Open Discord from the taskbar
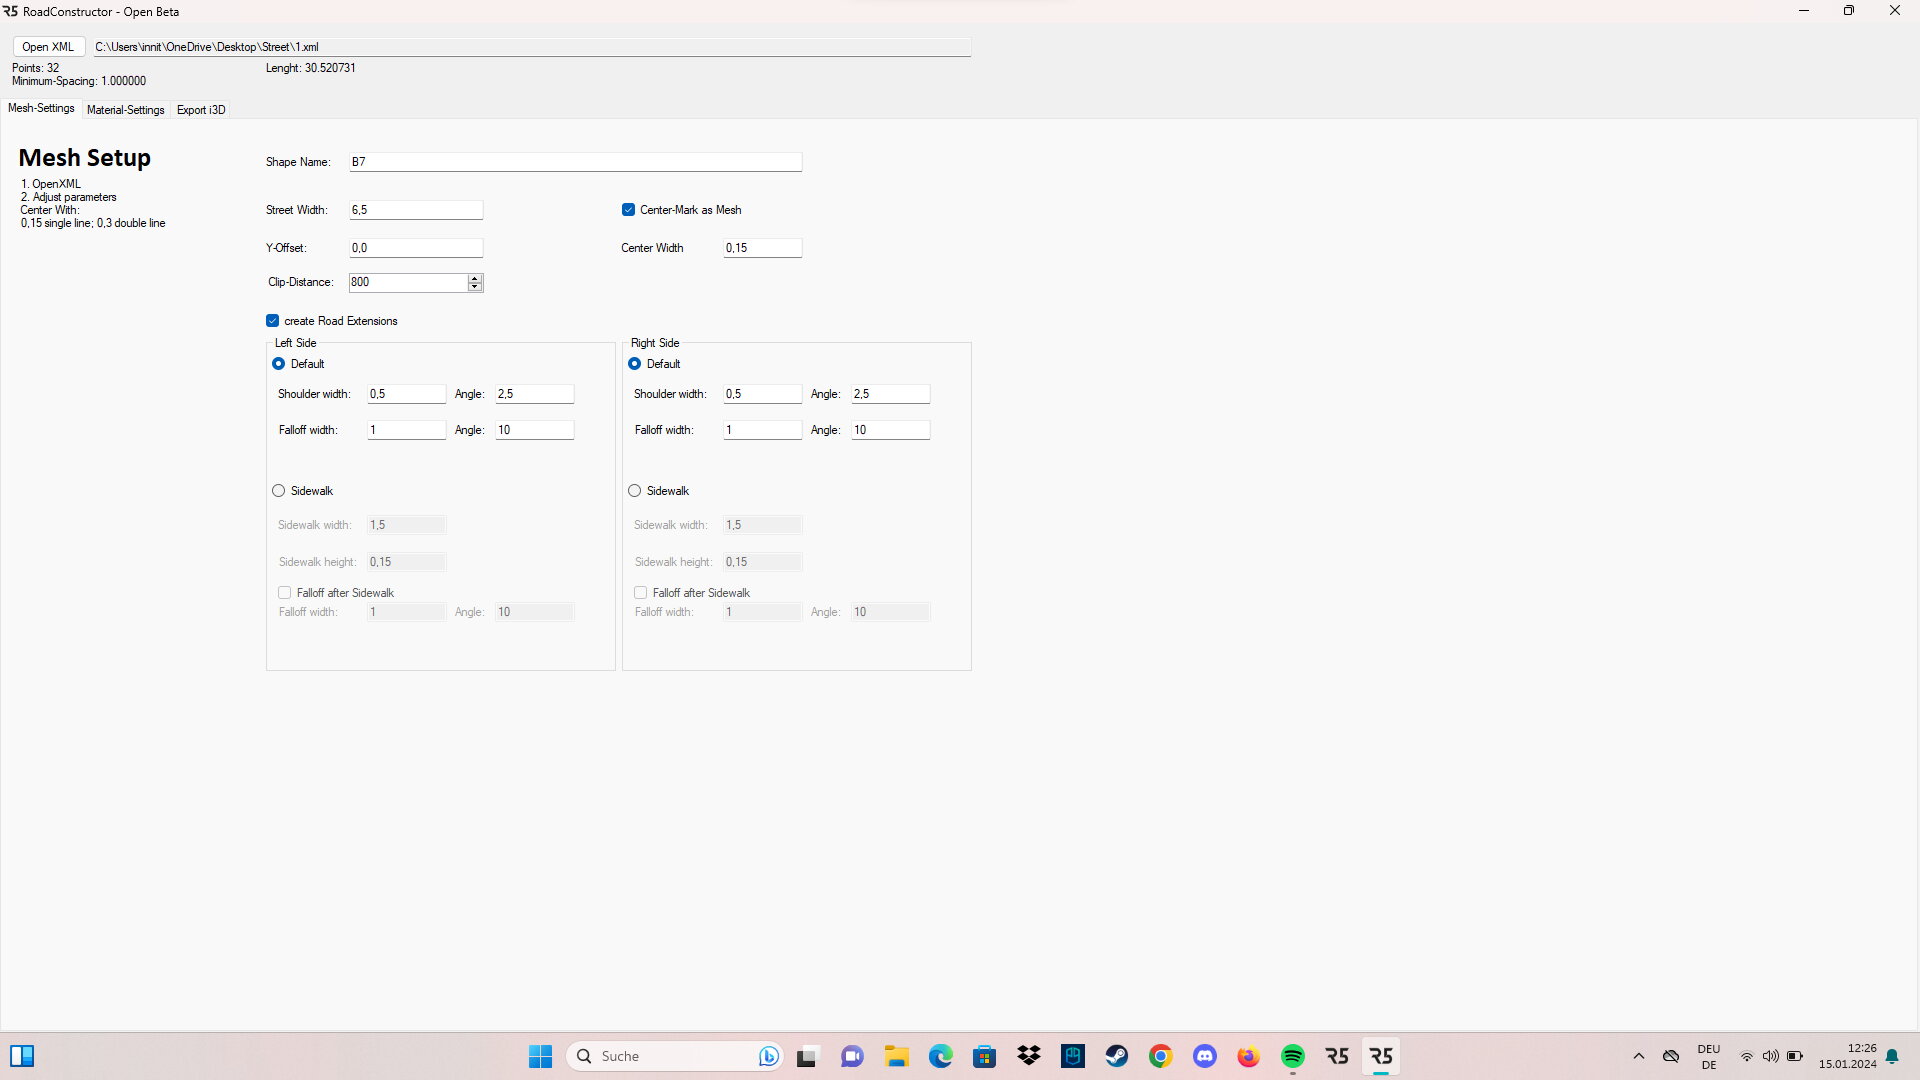 1205,1056
